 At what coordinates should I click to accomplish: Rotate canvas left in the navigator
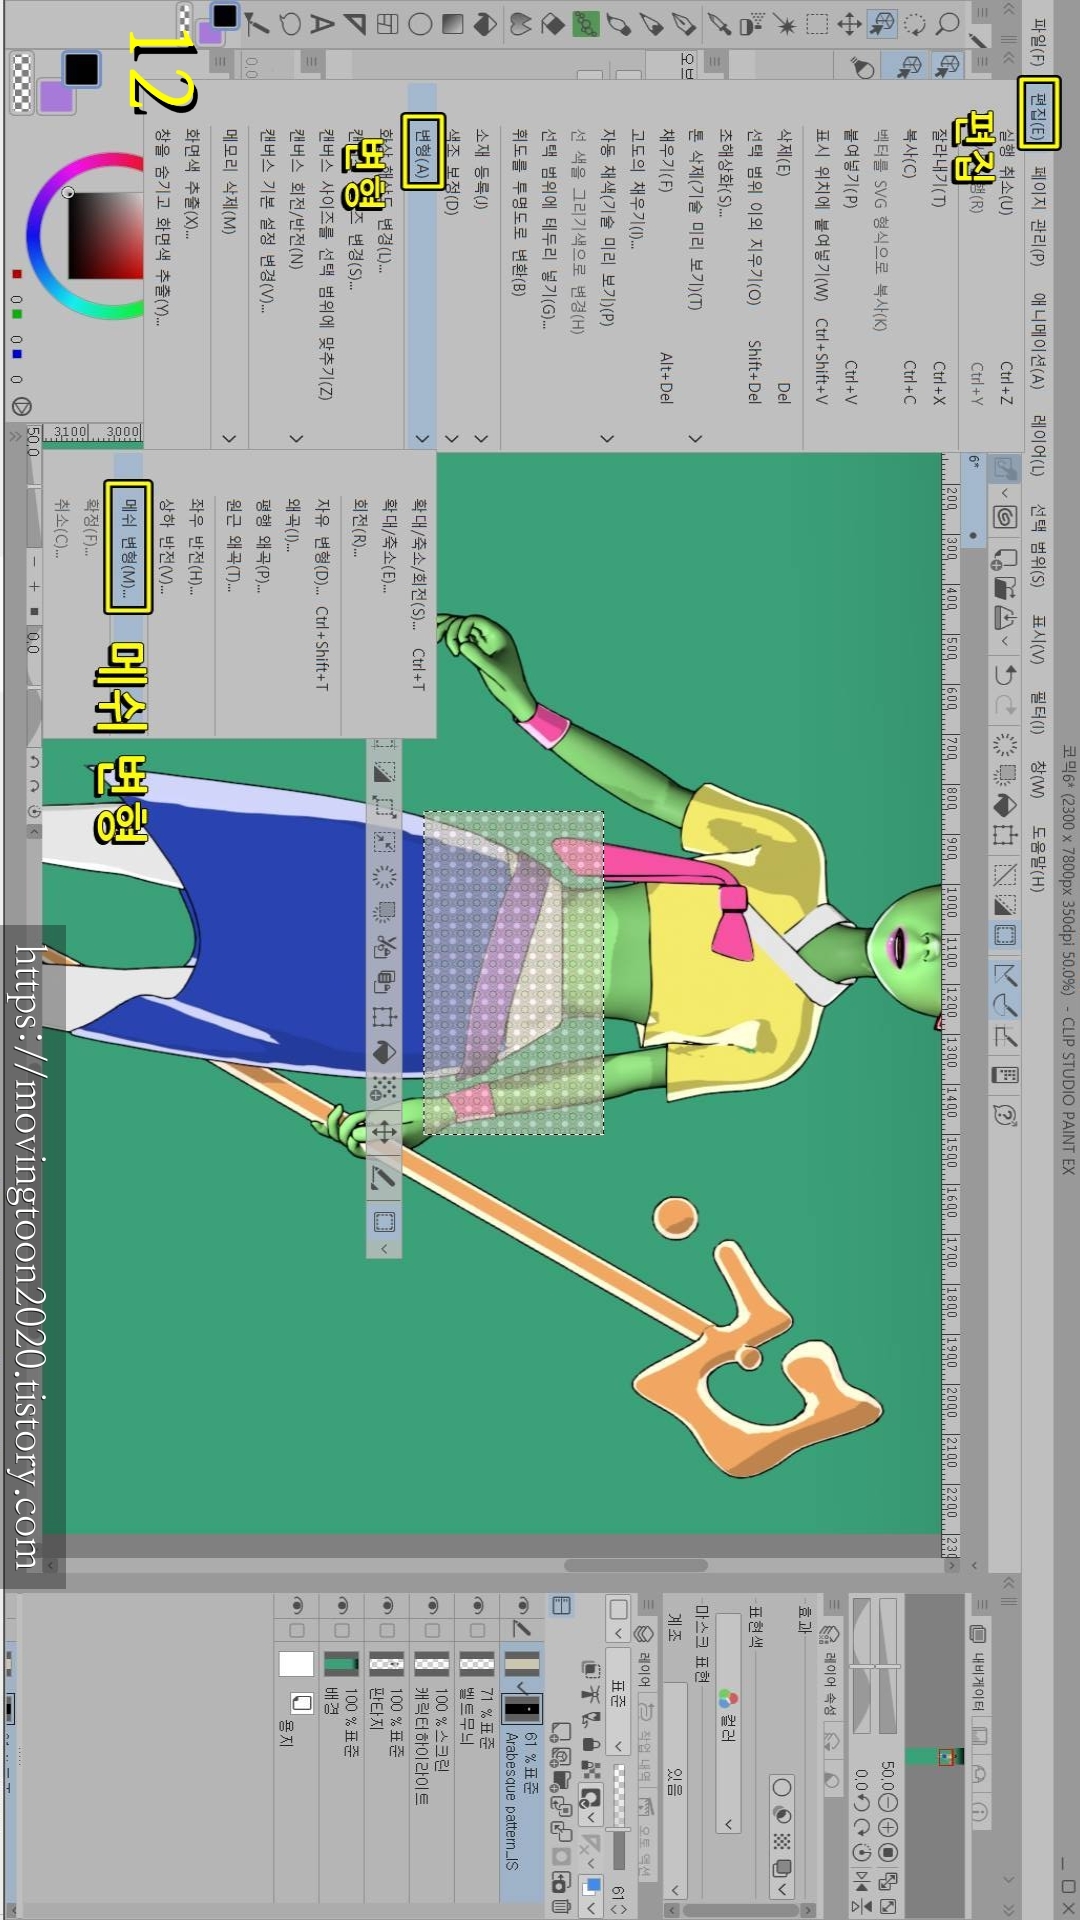point(861,1803)
